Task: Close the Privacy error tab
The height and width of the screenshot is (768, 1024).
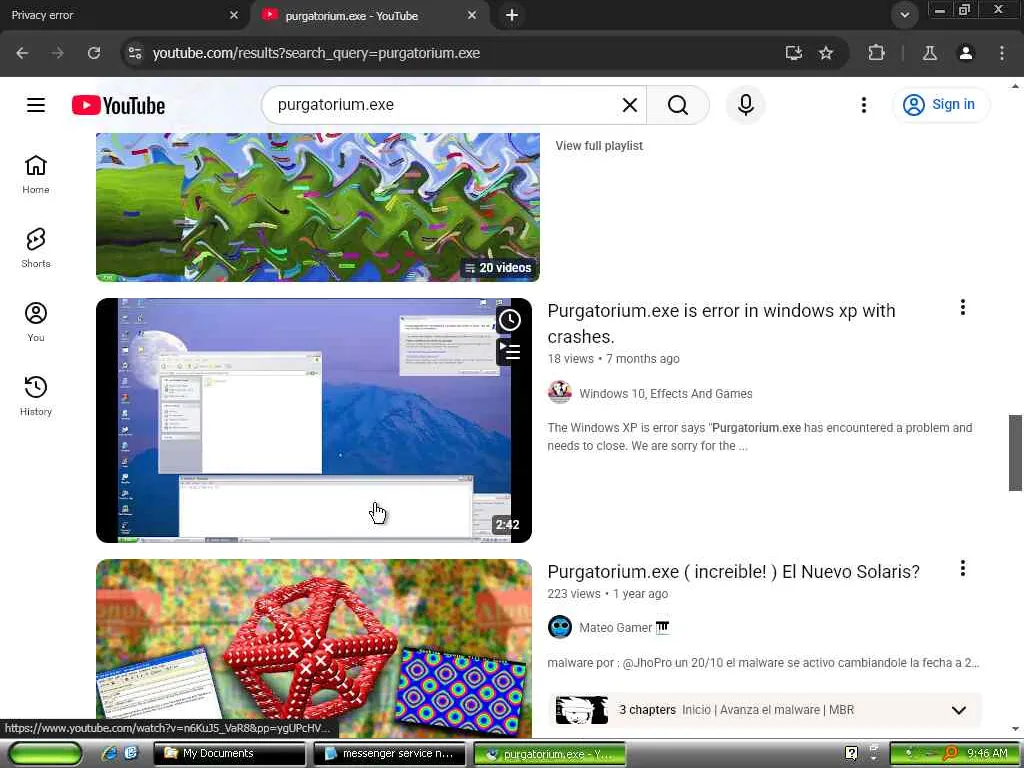Action: point(234,15)
